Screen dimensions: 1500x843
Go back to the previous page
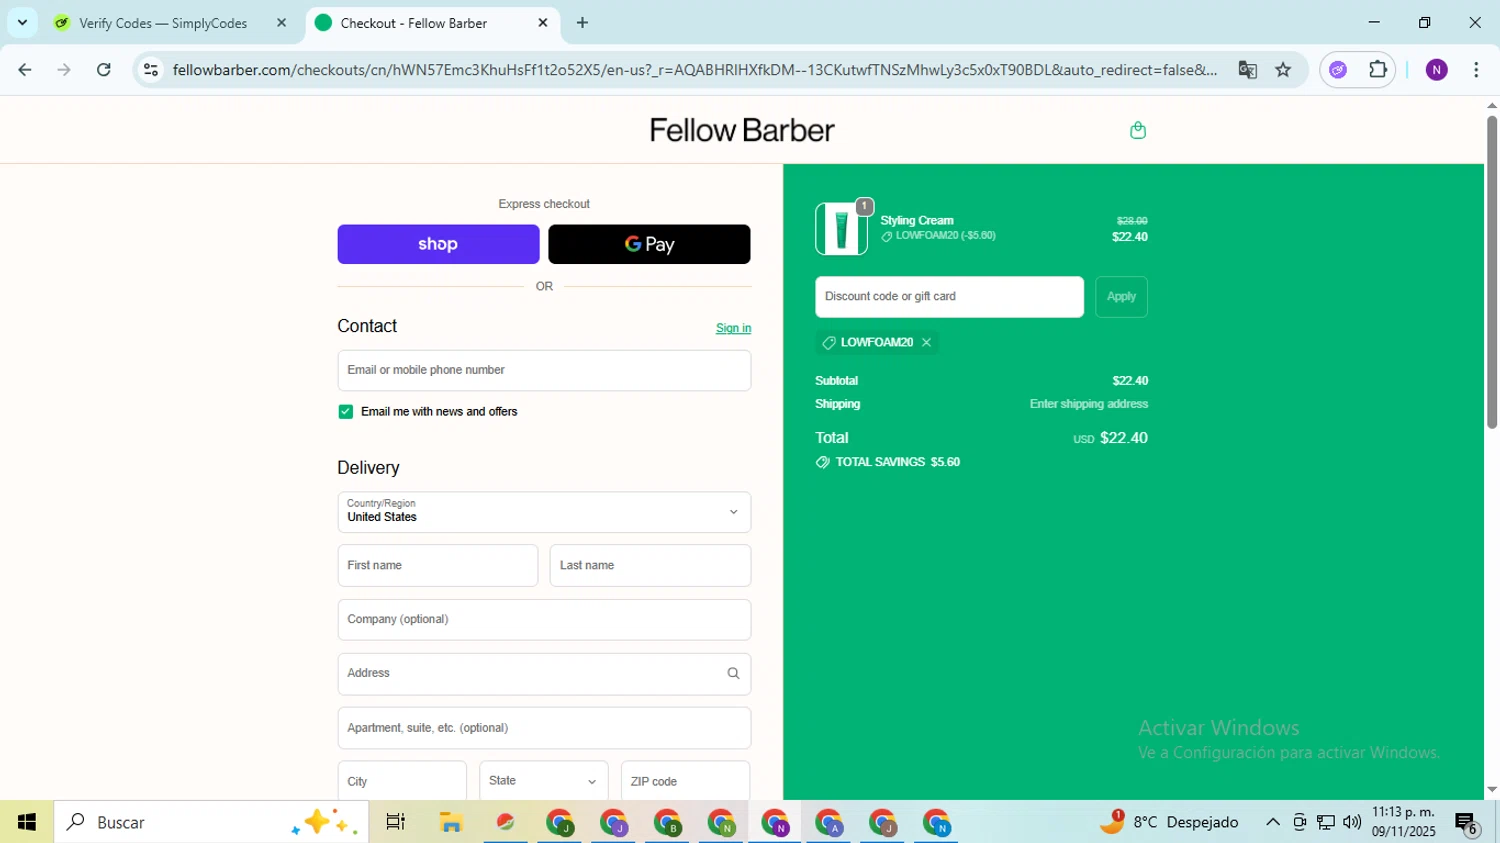click(x=25, y=70)
